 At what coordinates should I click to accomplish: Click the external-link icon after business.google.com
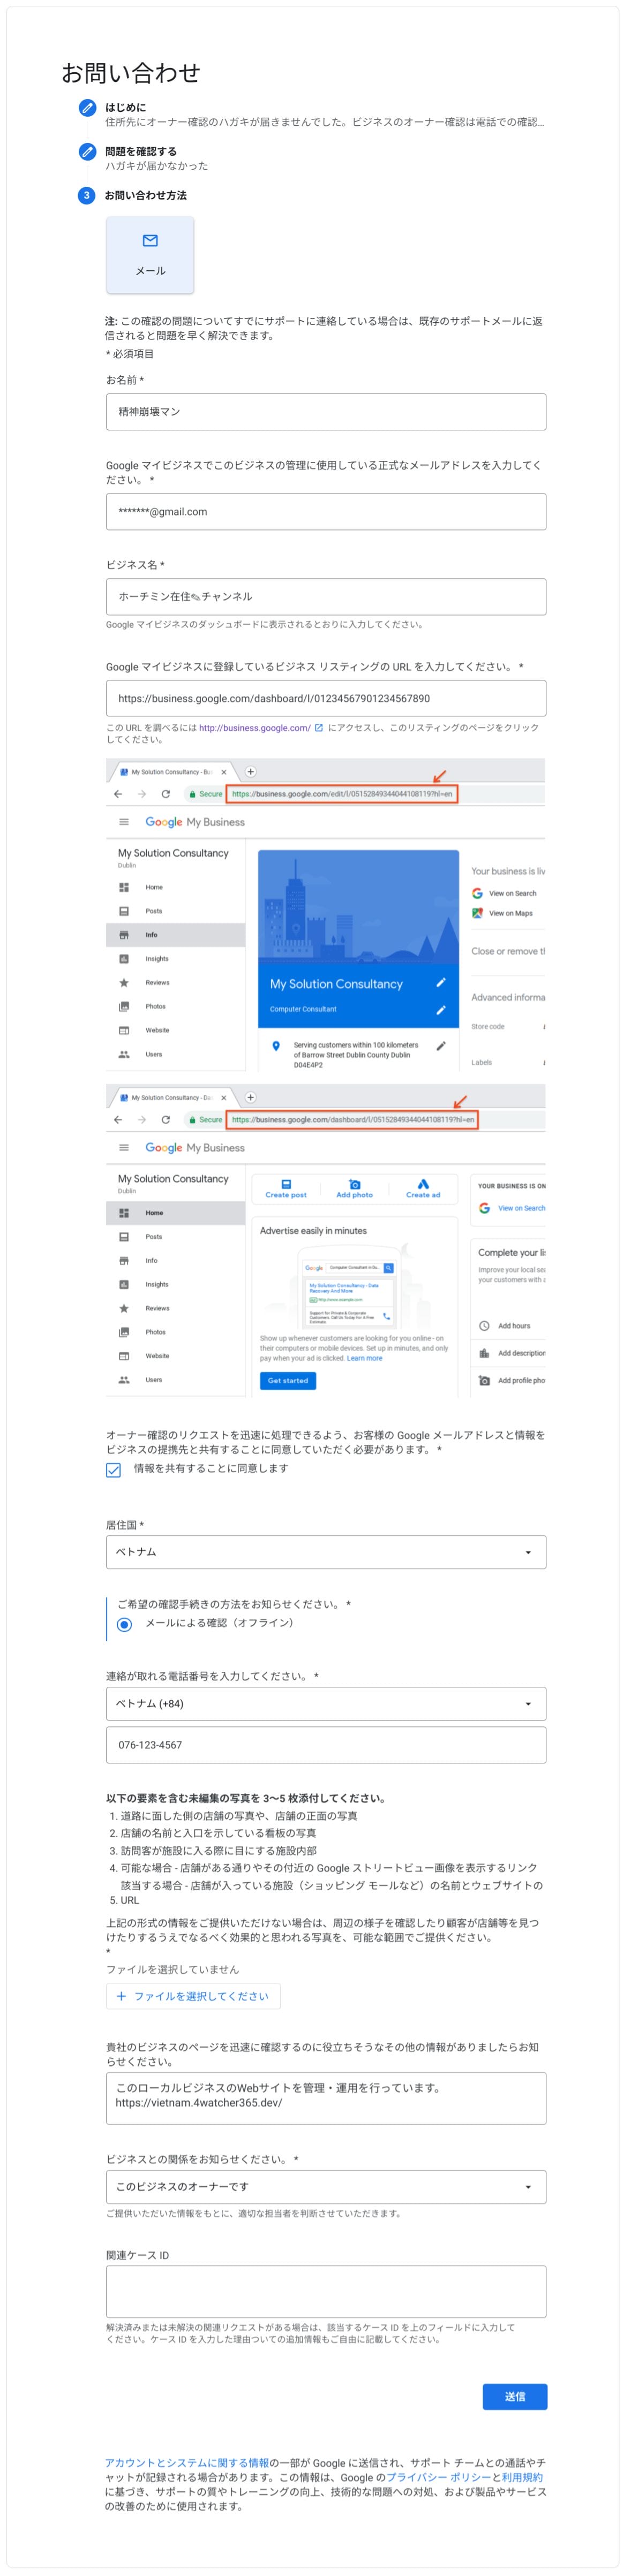319,729
